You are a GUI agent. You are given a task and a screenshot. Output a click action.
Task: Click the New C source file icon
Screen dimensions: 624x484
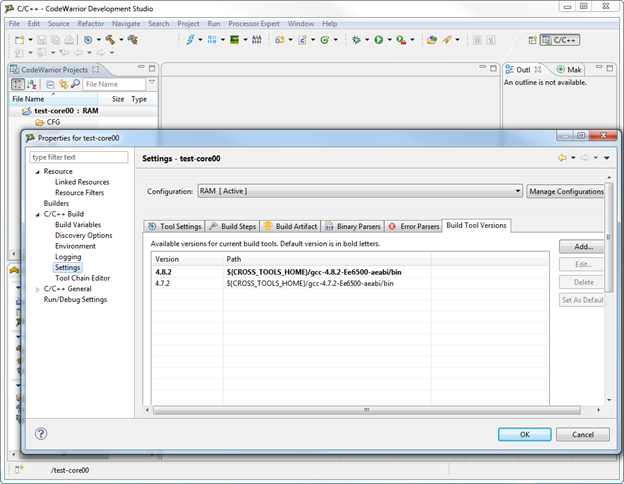(x=302, y=40)
